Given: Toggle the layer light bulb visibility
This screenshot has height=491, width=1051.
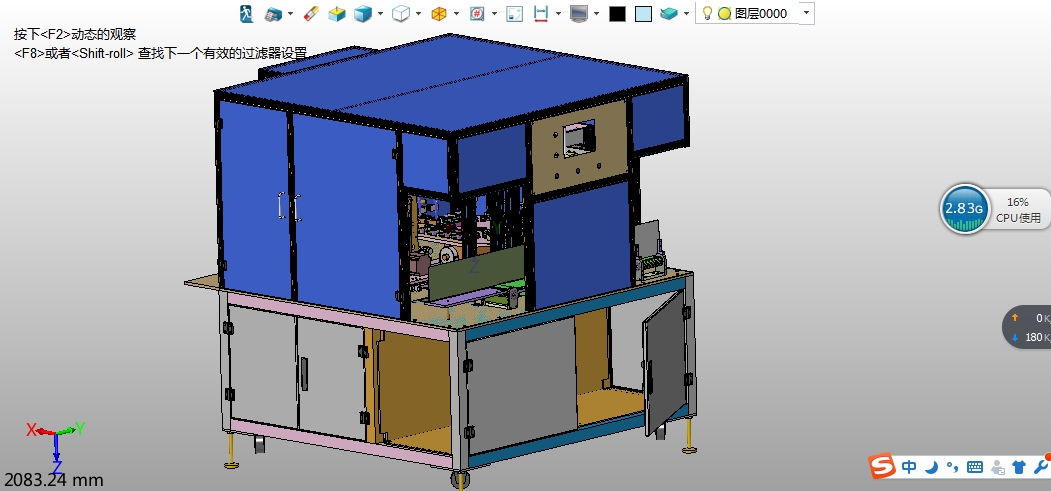Looking at the screenshot, I should tap(707, 14).
